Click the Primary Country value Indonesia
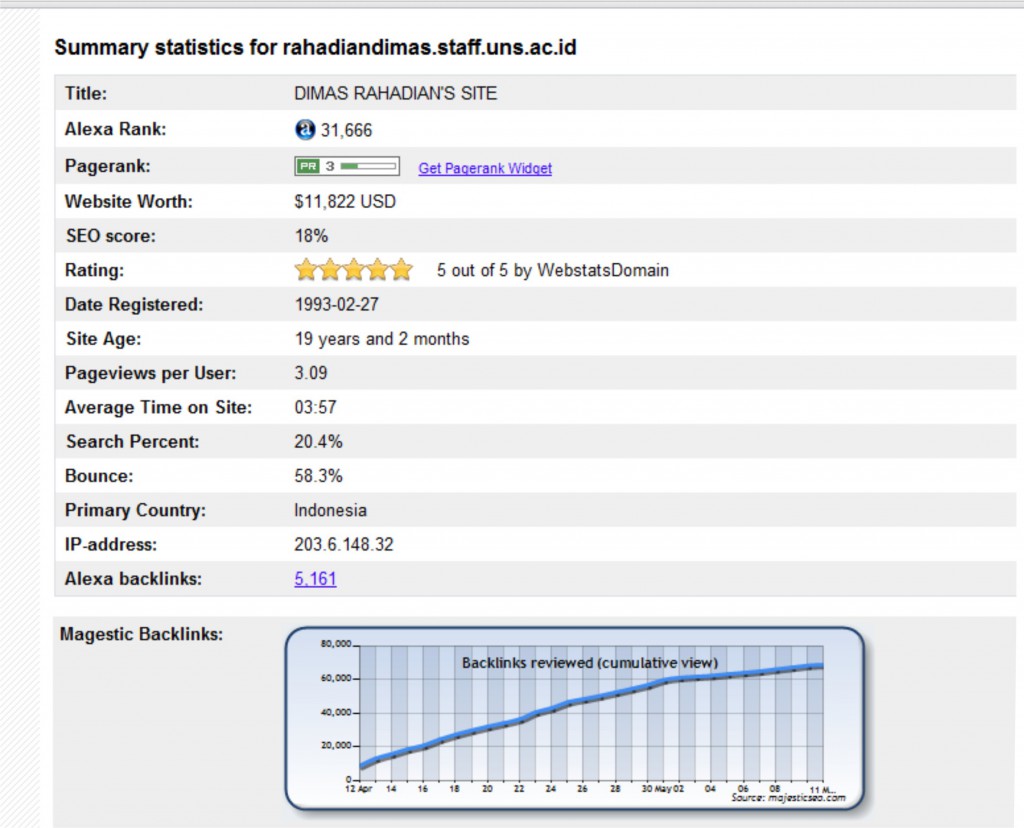The height and width of the screenshot is (828, 1024). point(330,510)
